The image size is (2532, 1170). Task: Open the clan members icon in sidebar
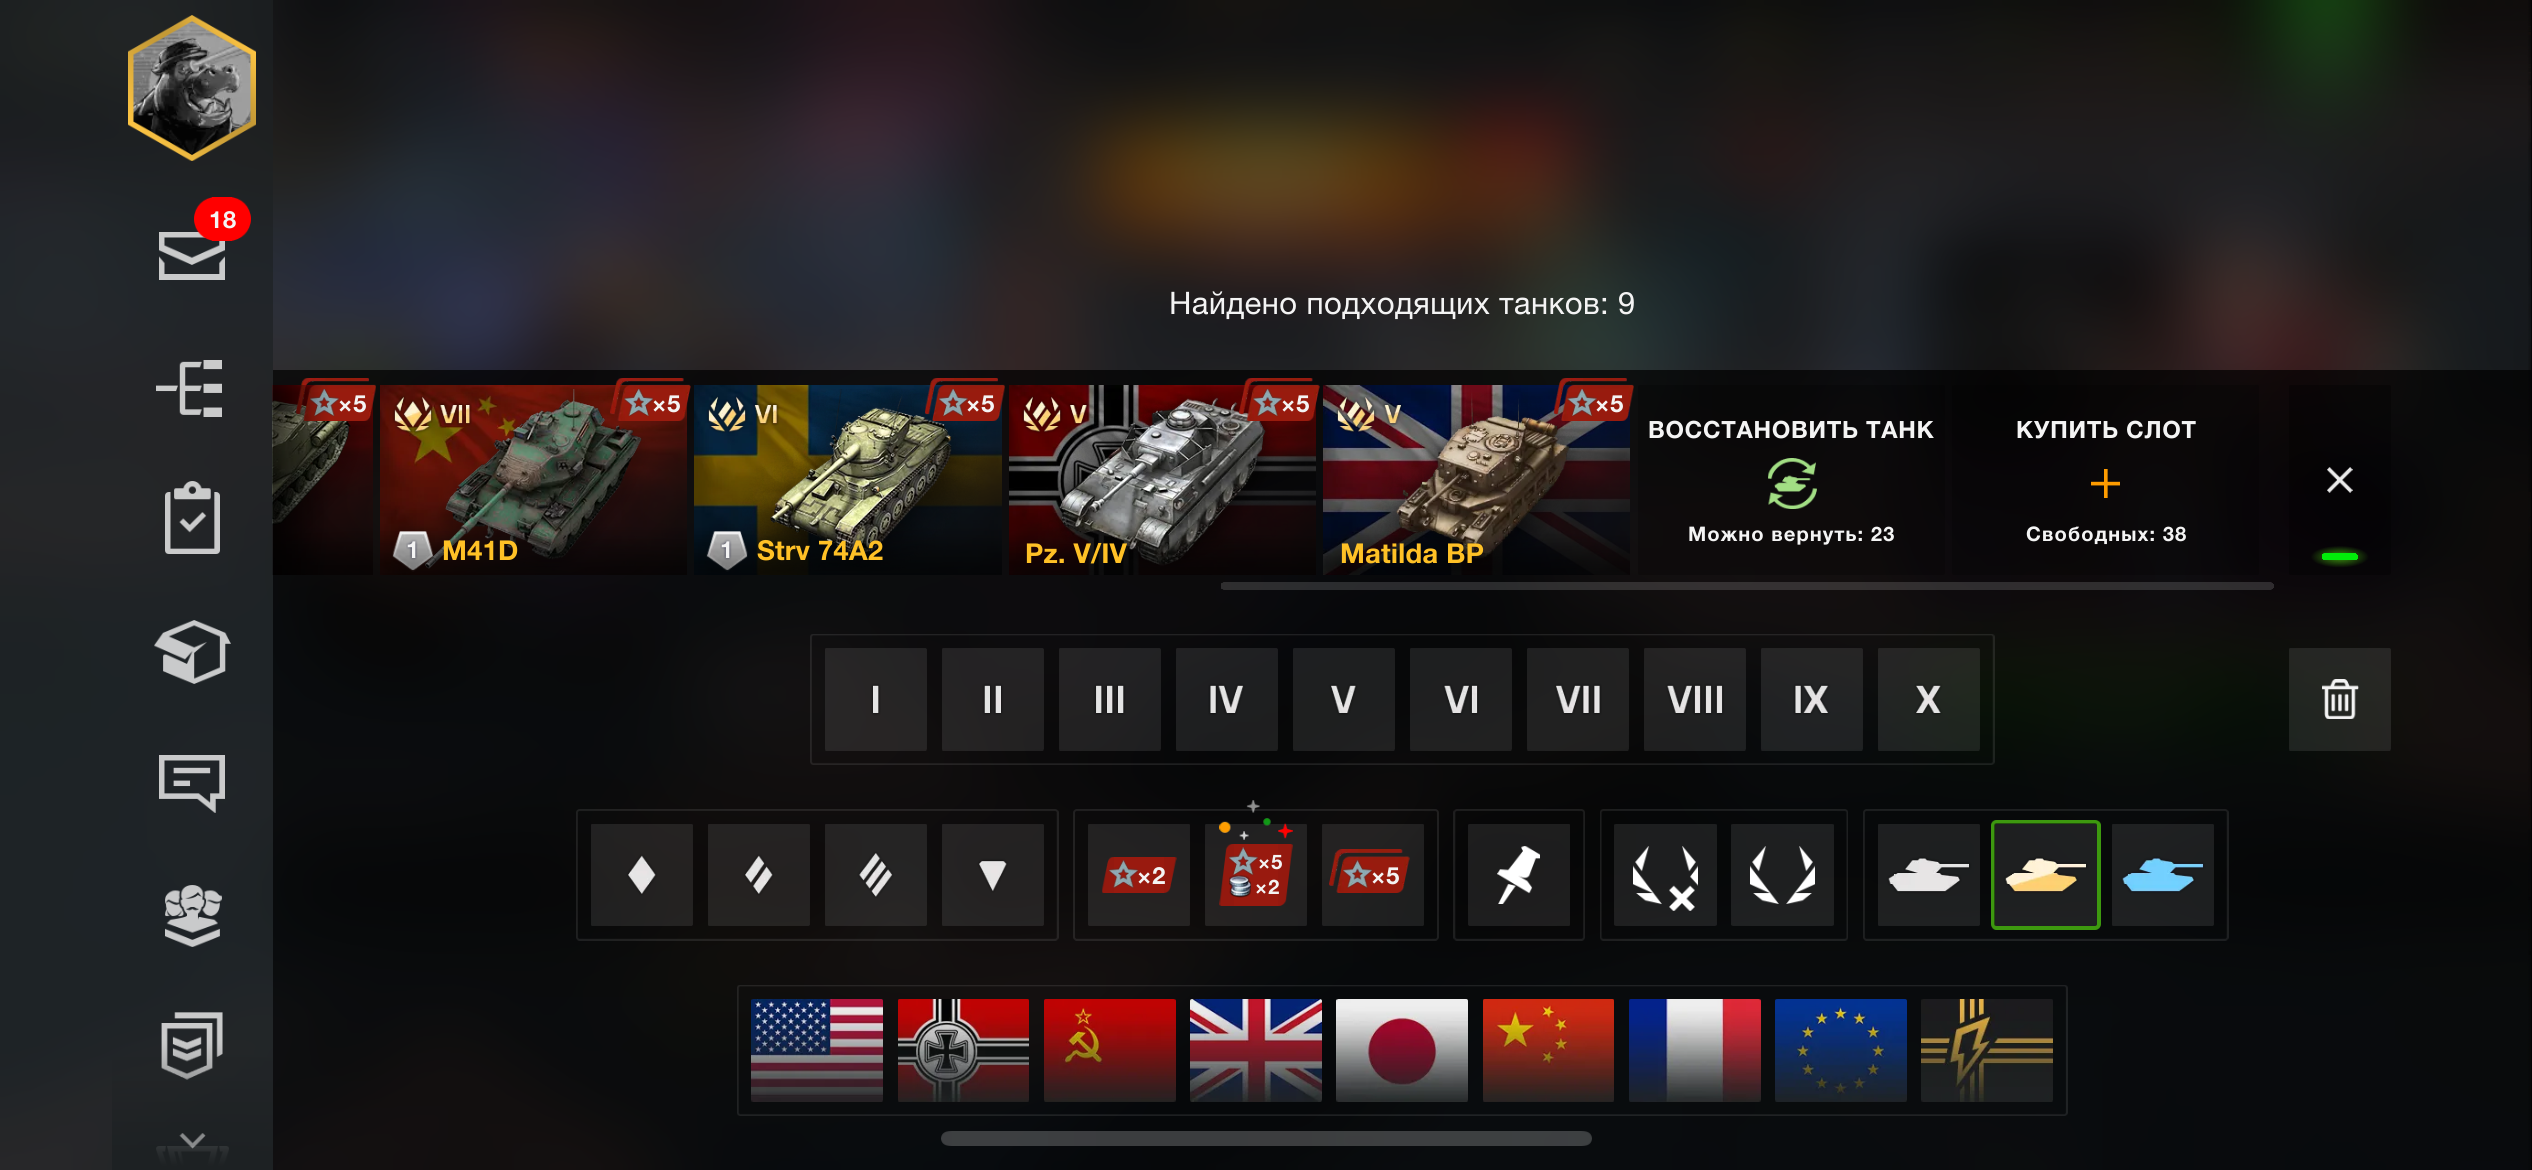pyautogui.click(x=192, y=914)
